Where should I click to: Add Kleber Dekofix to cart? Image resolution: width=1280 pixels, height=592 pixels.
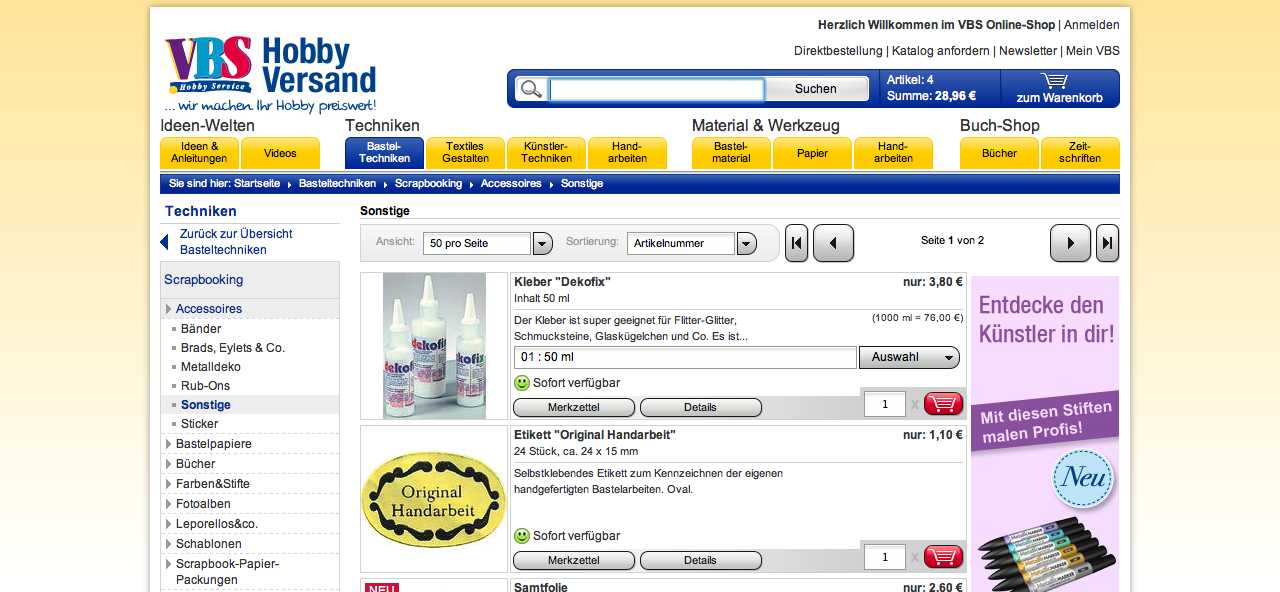pyautogui.click(x=943, y=404)
